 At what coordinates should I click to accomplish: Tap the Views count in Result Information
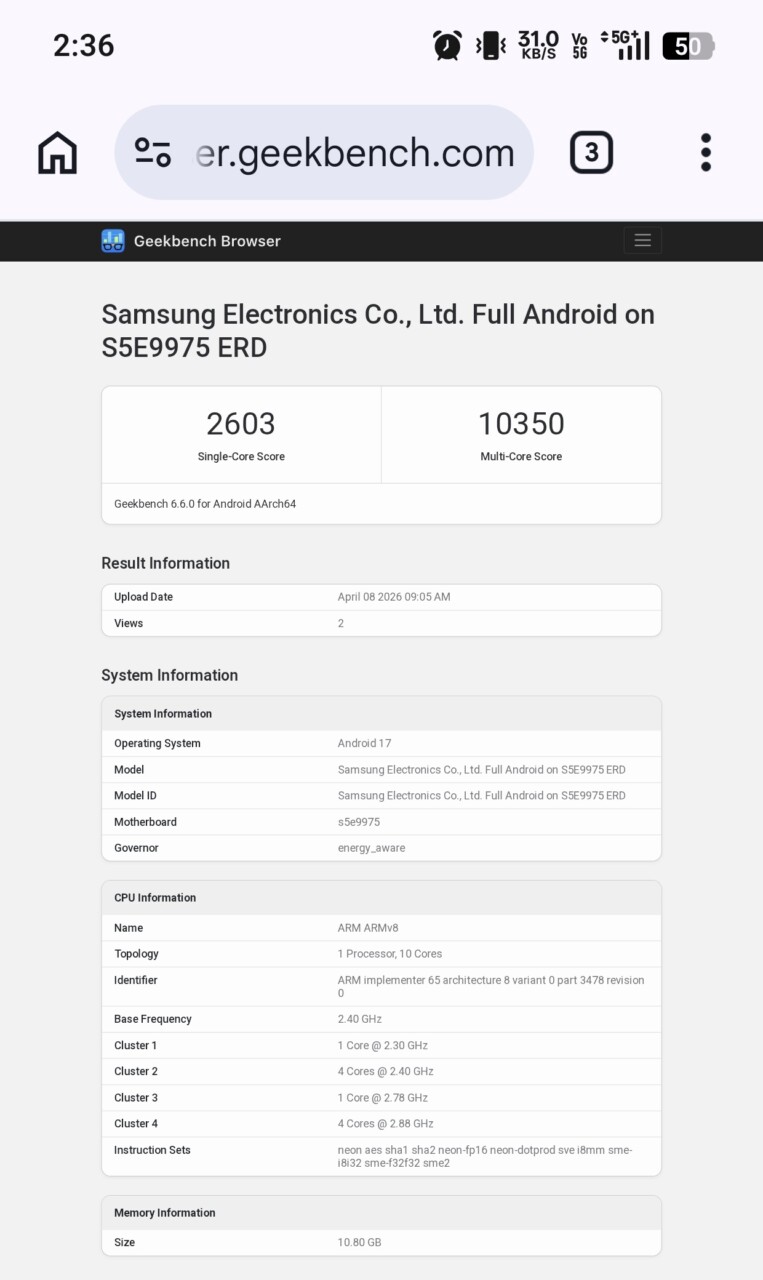pos(341,623)
